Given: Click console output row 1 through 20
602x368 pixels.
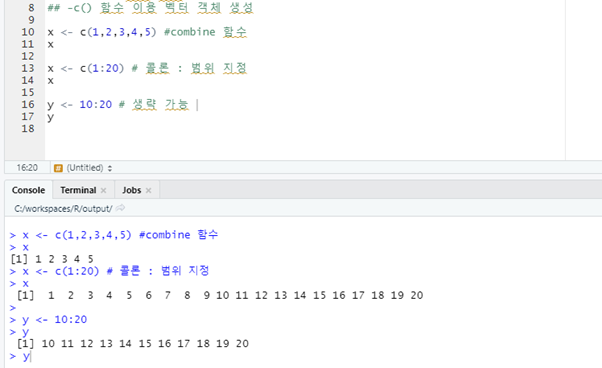Looking at the screenshot, I should [x=220, y=295].
